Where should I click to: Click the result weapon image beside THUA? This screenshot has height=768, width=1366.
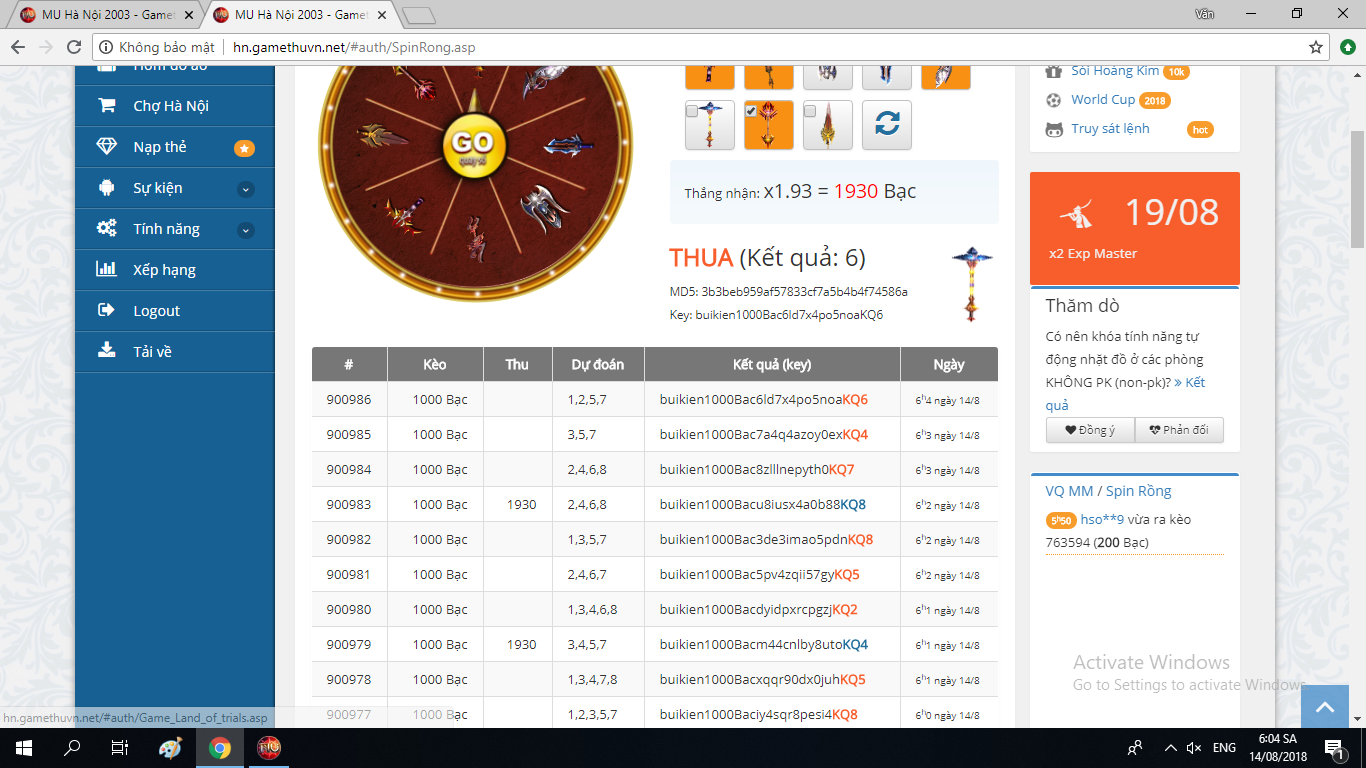pyautogui.click(x=971, y=283)
